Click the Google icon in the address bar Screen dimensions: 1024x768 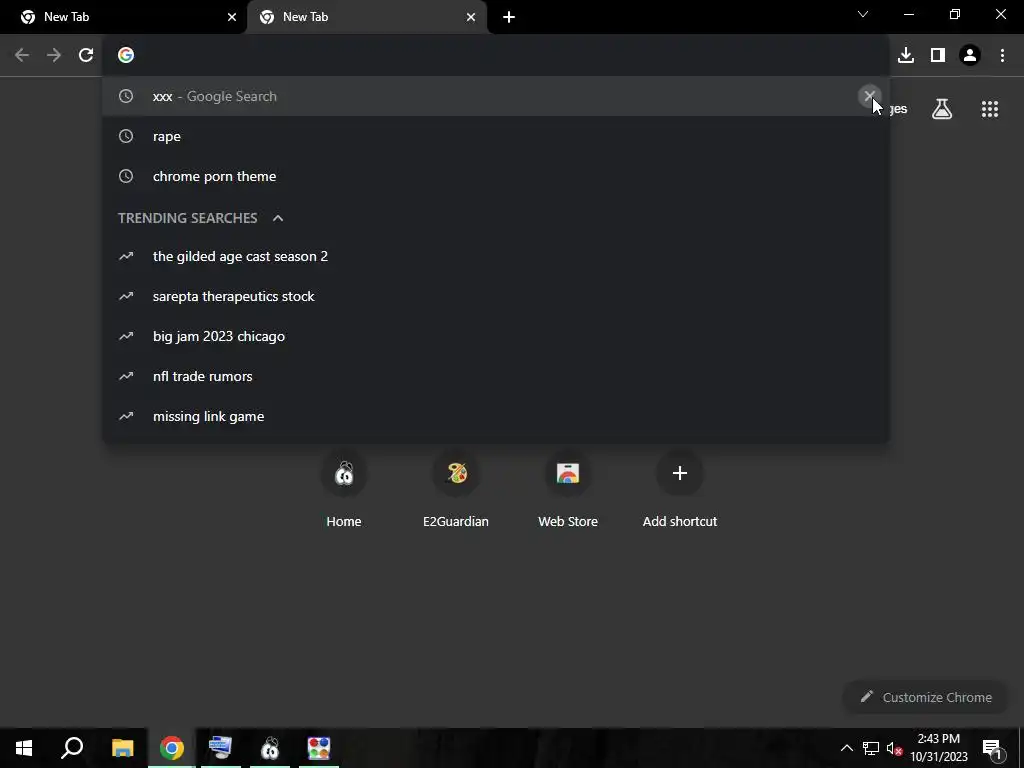pyautogui.click(x=126, y=56)
